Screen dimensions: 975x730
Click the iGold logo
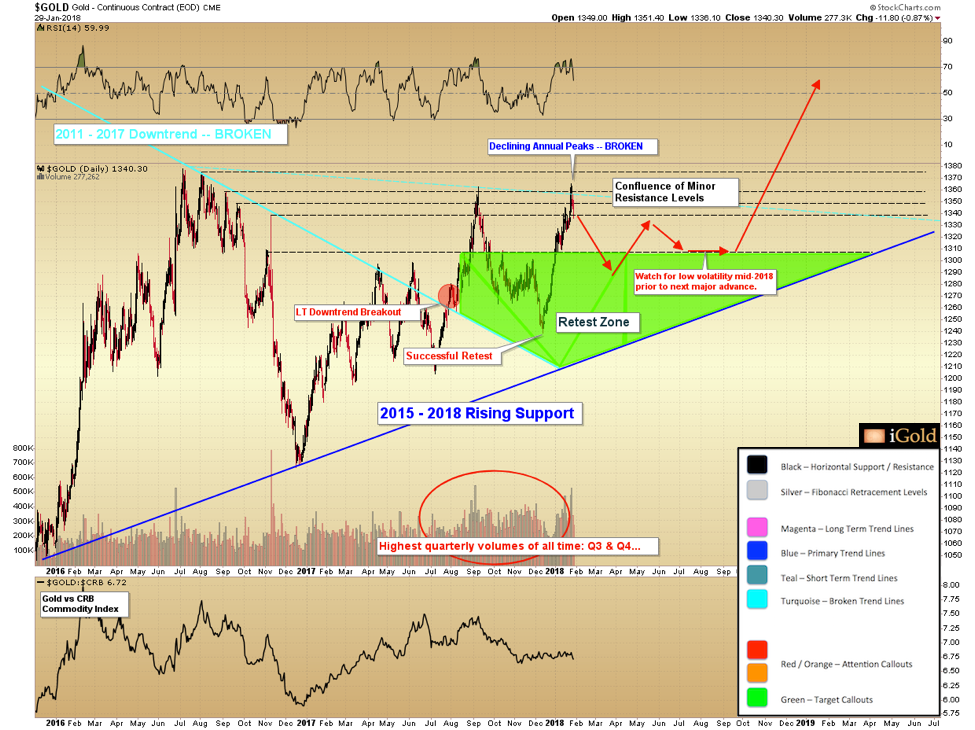[x=898, y=434]
